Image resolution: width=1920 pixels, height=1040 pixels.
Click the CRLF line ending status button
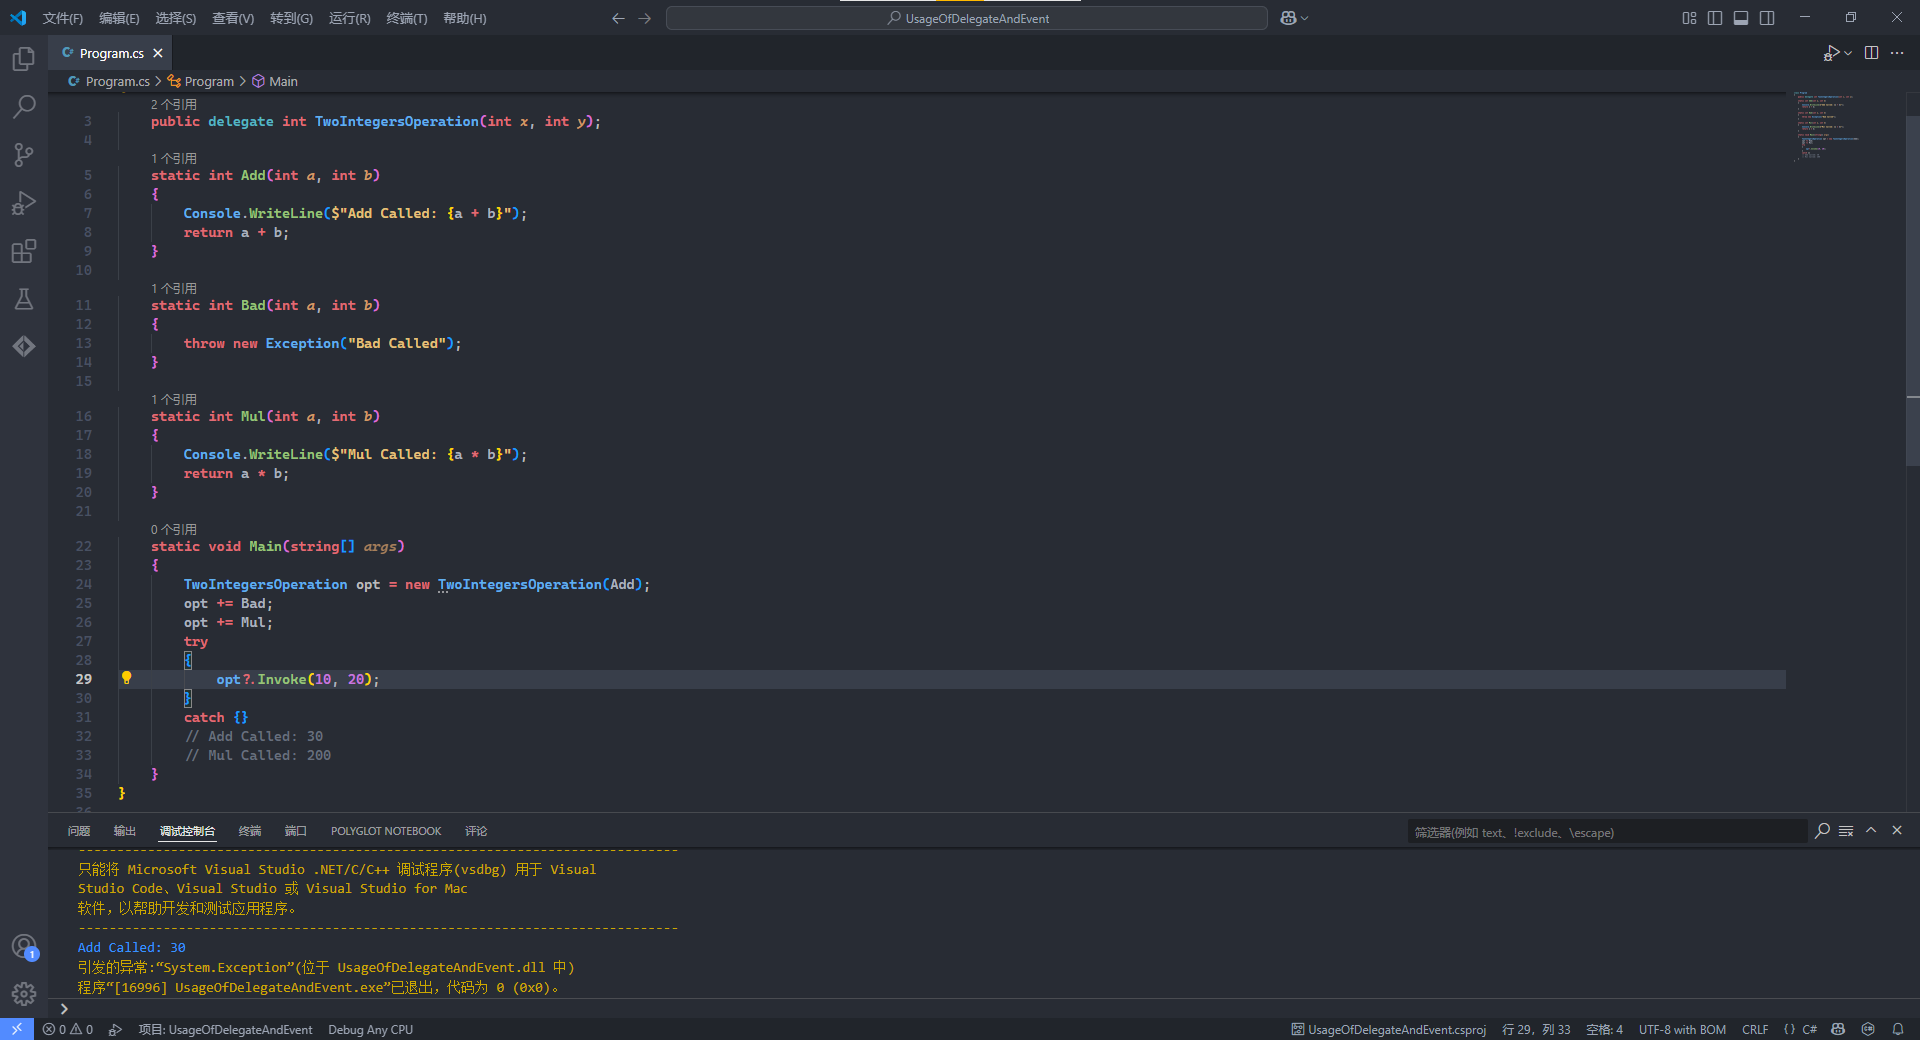[1754, 1029]
